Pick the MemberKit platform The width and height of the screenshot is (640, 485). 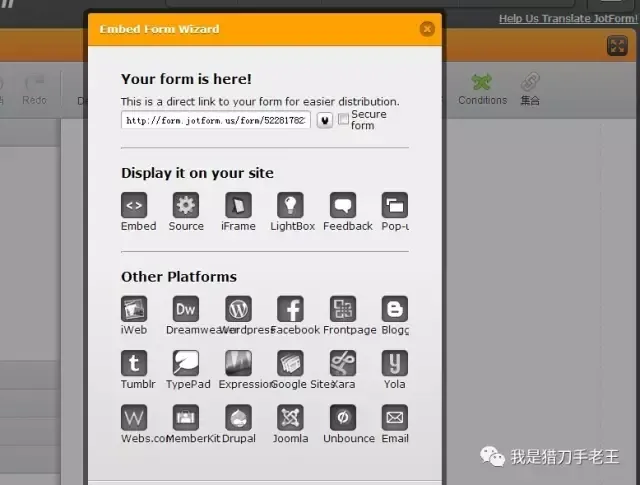(186, 417)
